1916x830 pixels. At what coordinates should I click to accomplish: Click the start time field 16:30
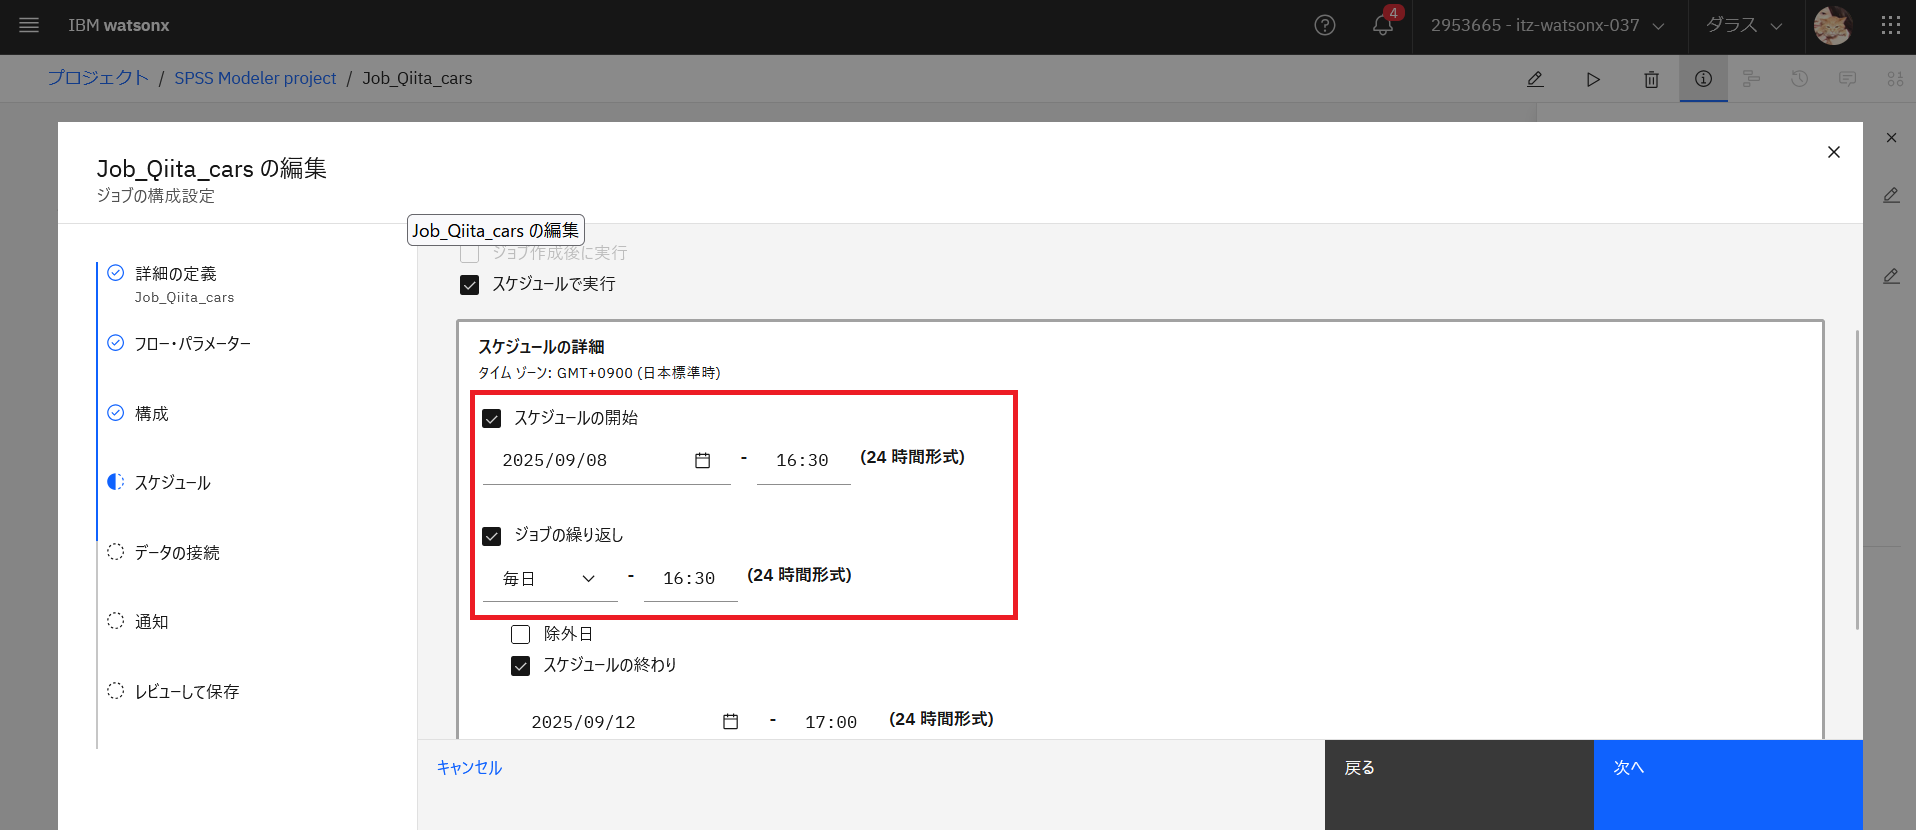(x=803, y=460)
